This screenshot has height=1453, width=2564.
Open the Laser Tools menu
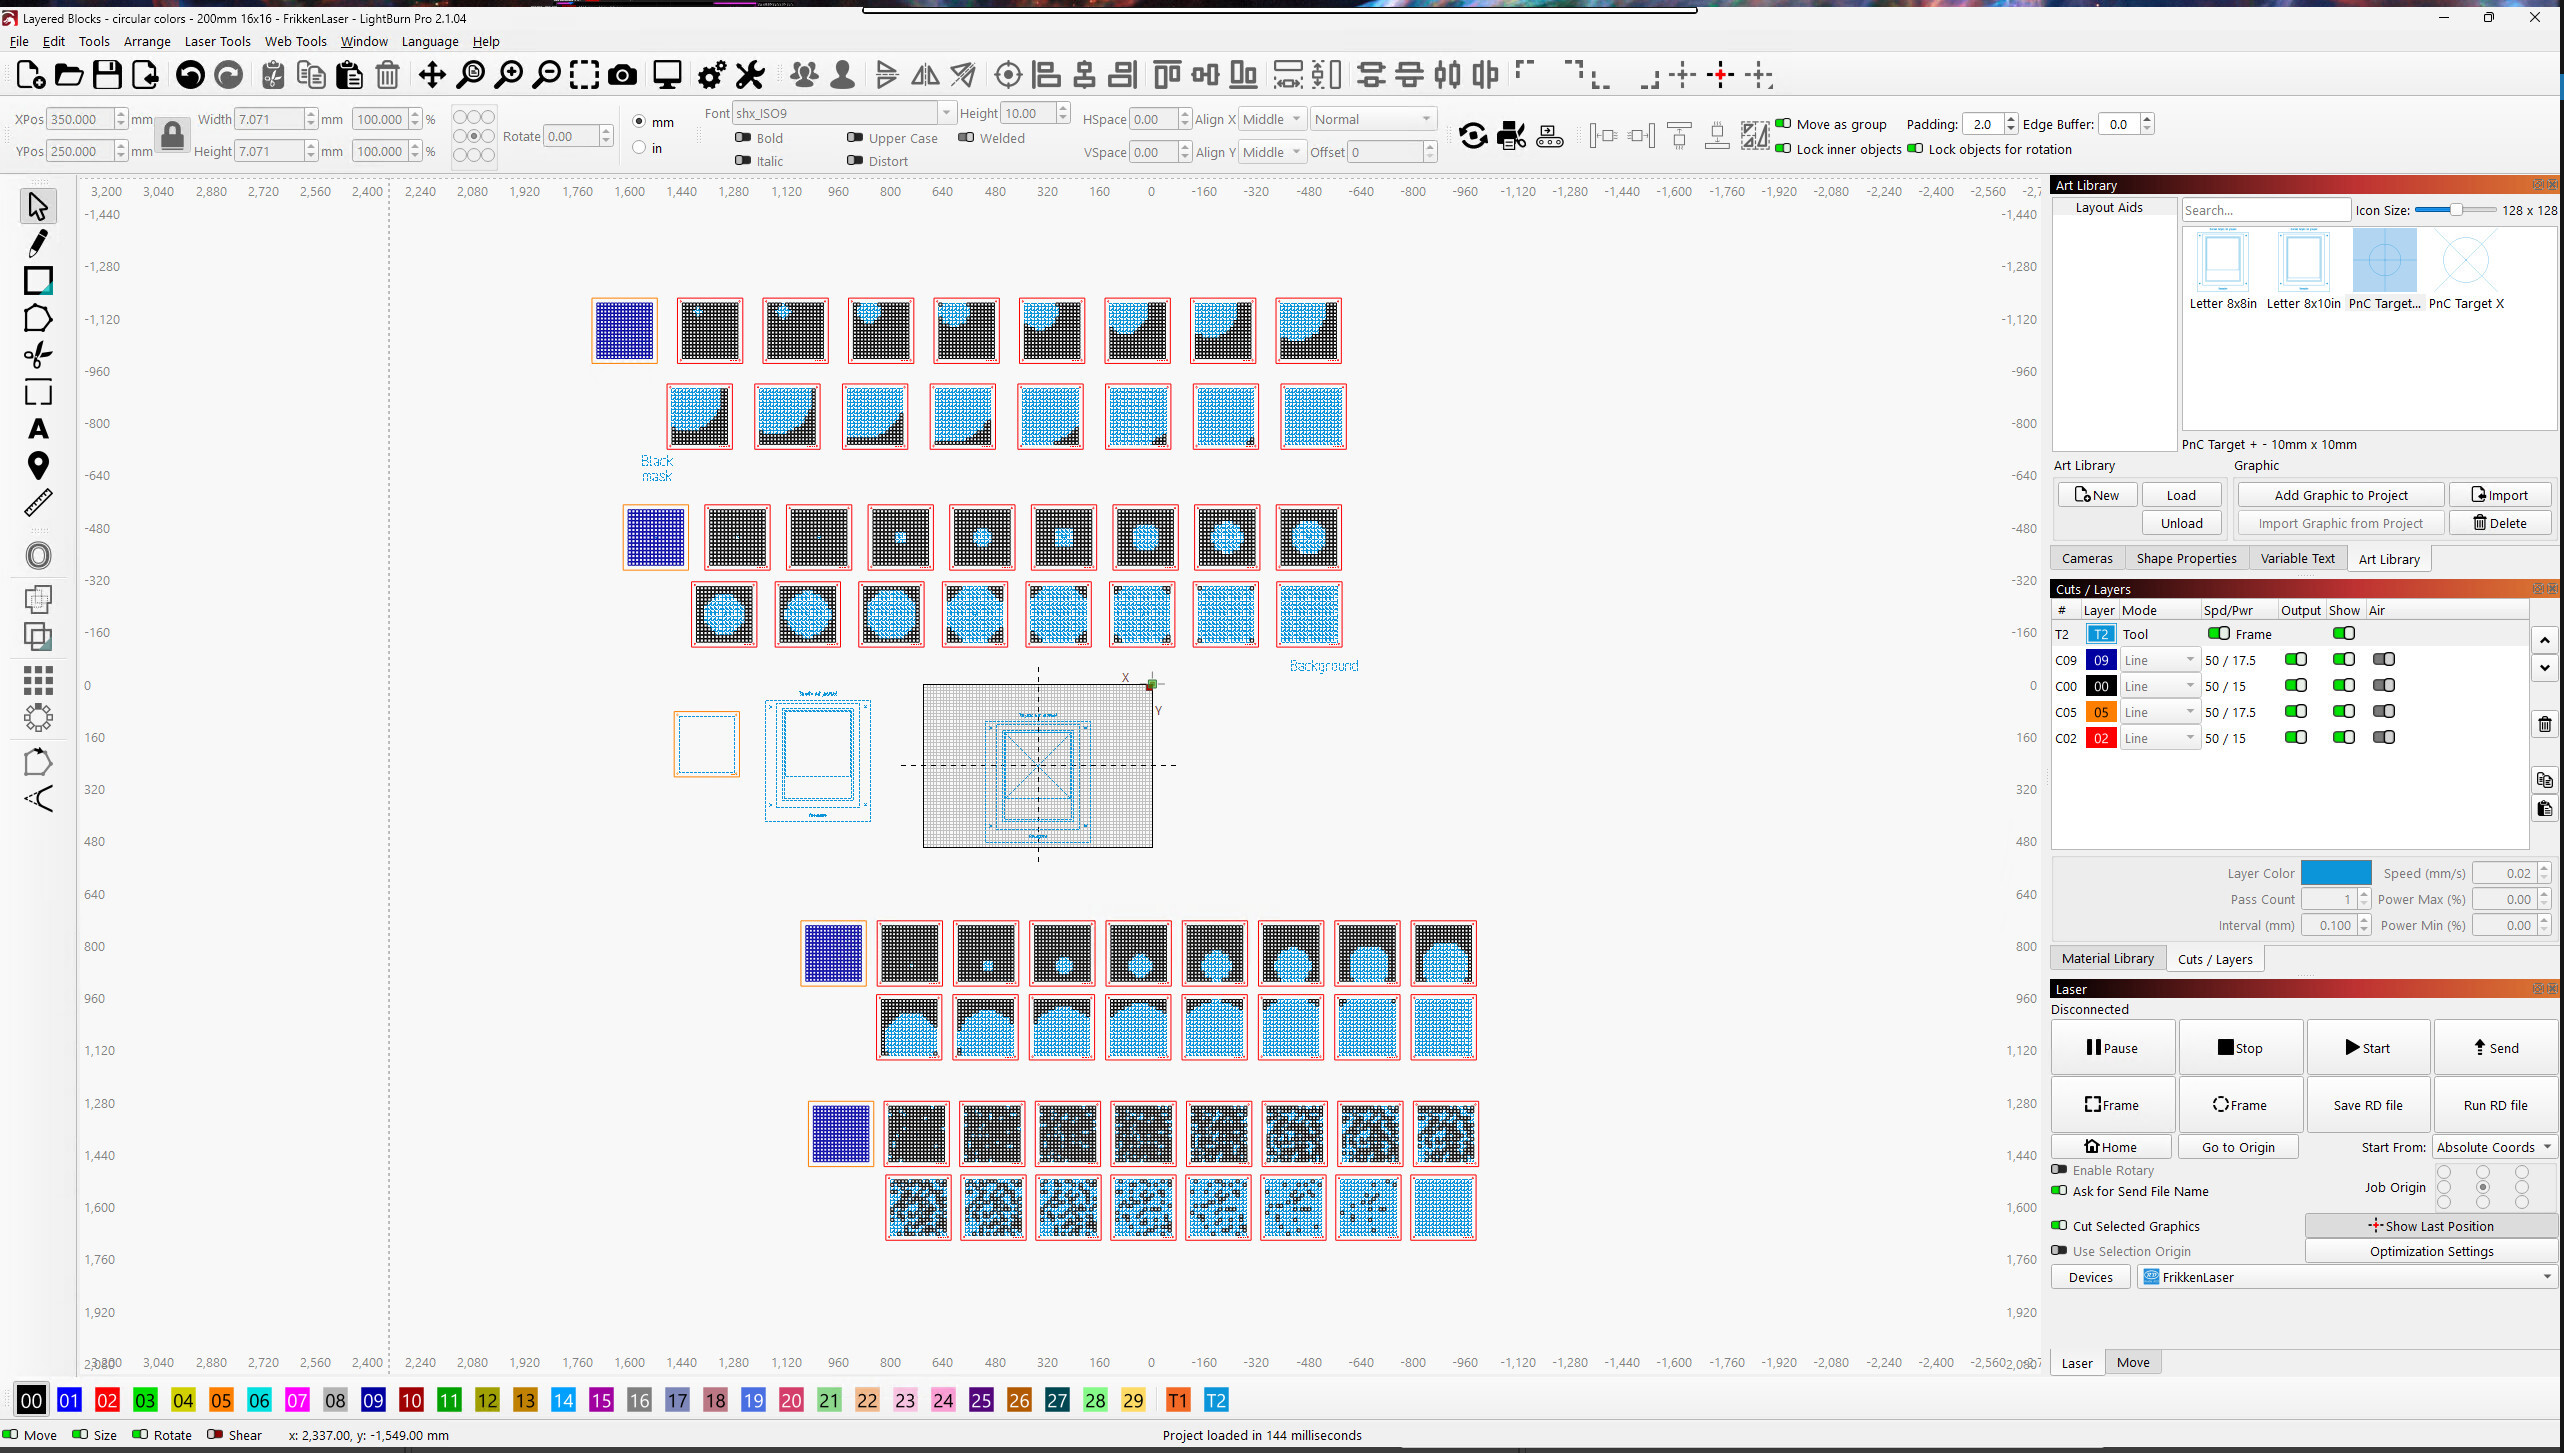point(217,41)
